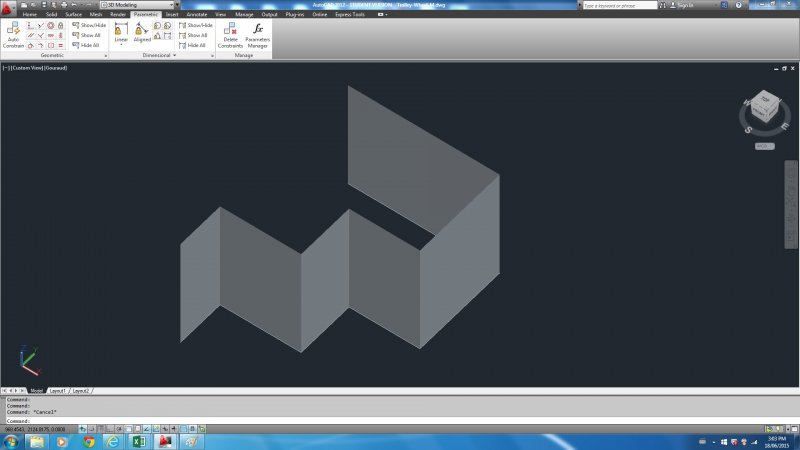Switch to the Home ribbon tab
The width and height of the screenshot is (800, 450).
tap(30, 14)
